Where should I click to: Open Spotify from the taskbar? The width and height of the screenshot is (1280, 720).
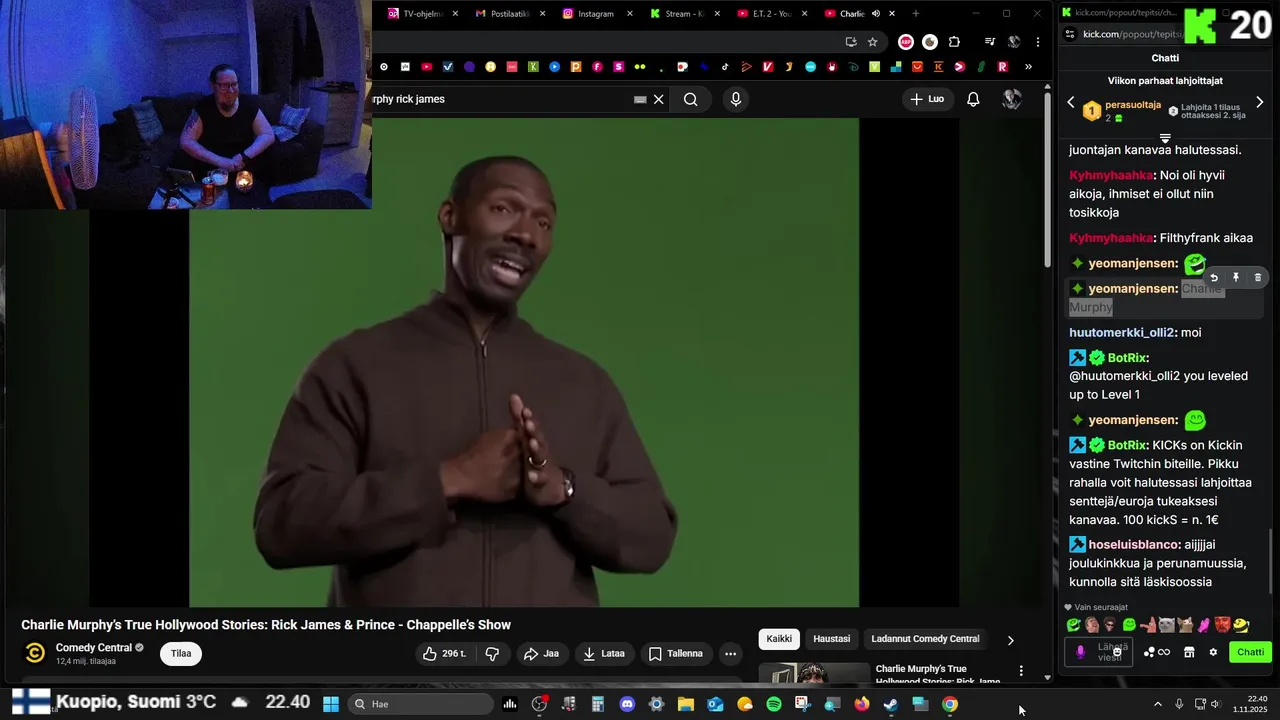774,704
